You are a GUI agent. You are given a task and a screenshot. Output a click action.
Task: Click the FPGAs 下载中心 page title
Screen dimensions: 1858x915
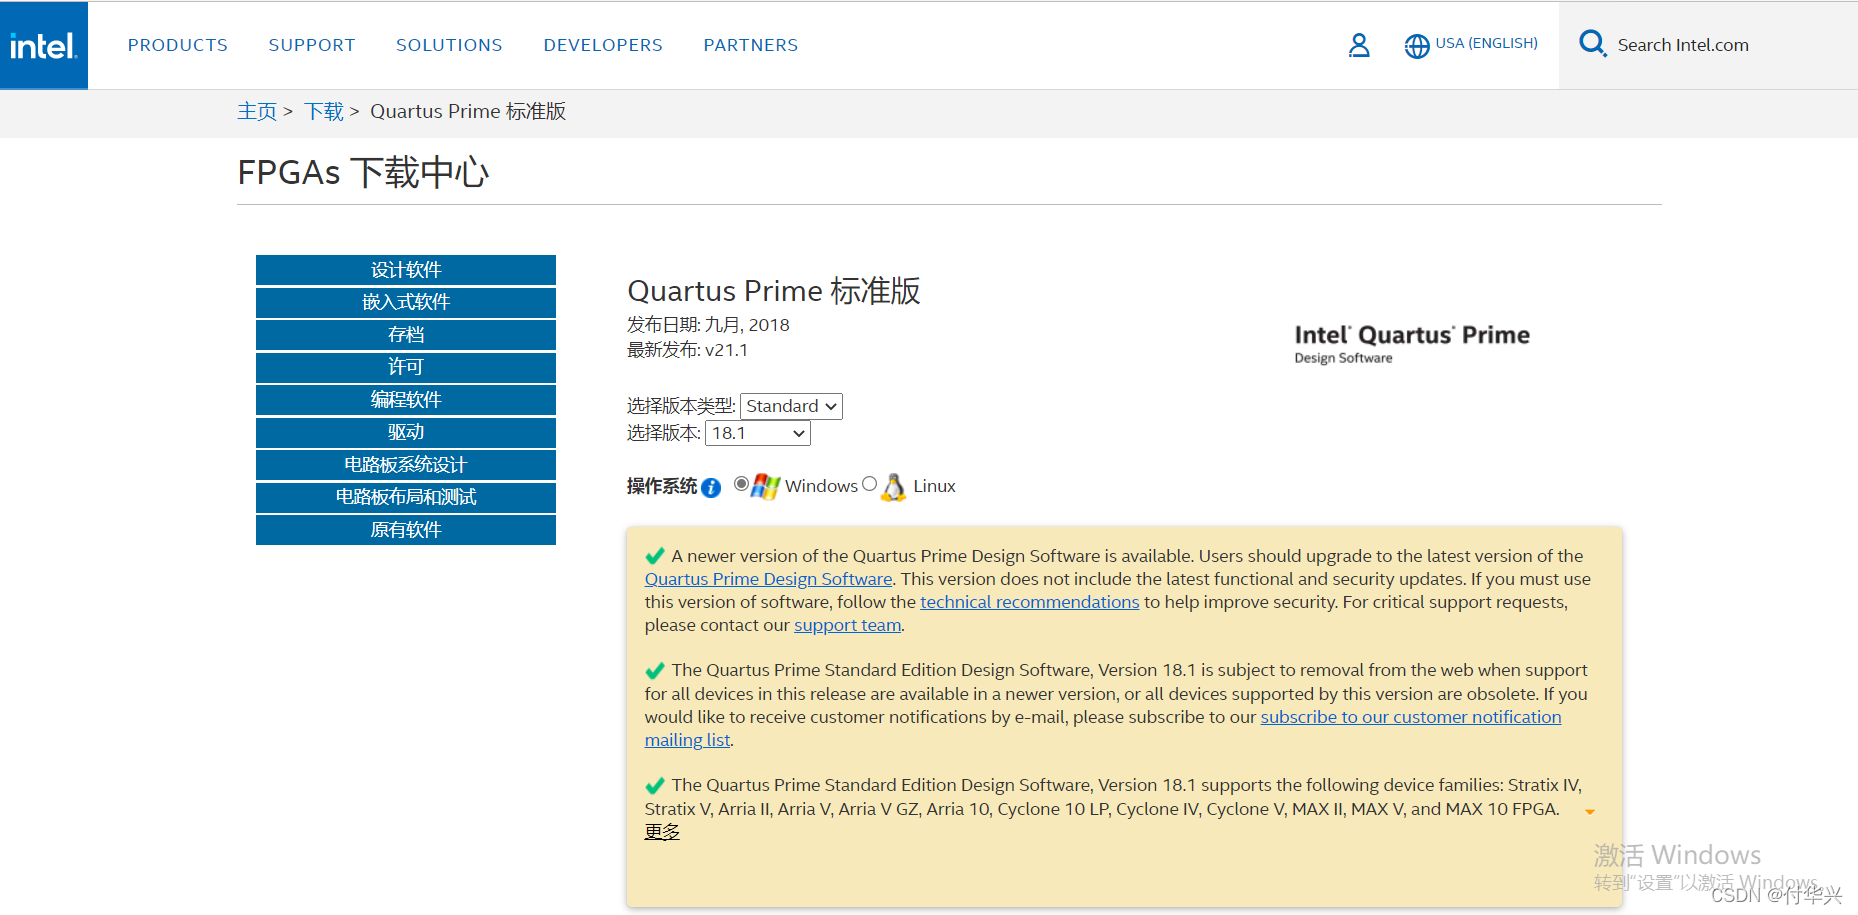tap(363, 173)
